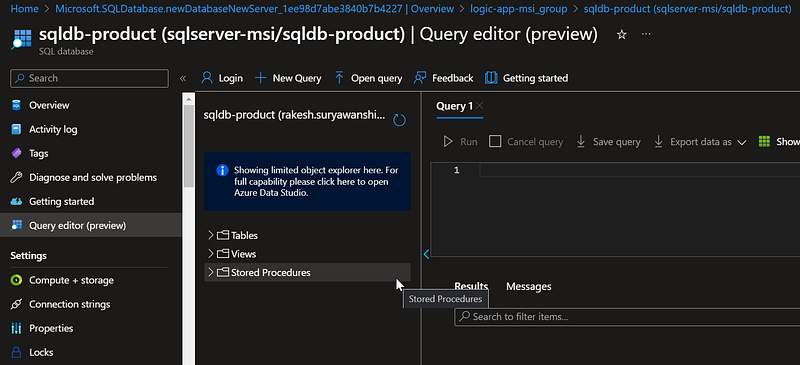This screenshot has height=365, width=800.
Task: Favorite this page with the star icon
Action: [621, 35]
